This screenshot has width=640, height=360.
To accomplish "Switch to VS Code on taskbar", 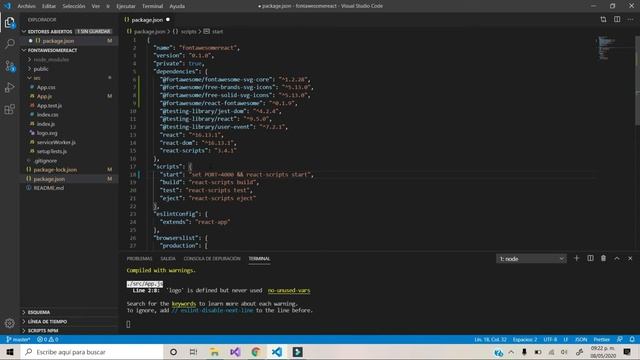I will click(x=277, y=352).
